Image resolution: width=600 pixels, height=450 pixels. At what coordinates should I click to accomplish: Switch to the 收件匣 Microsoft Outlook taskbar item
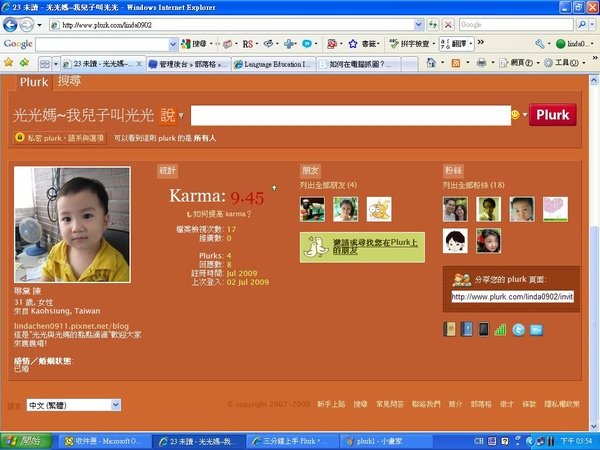103,442
